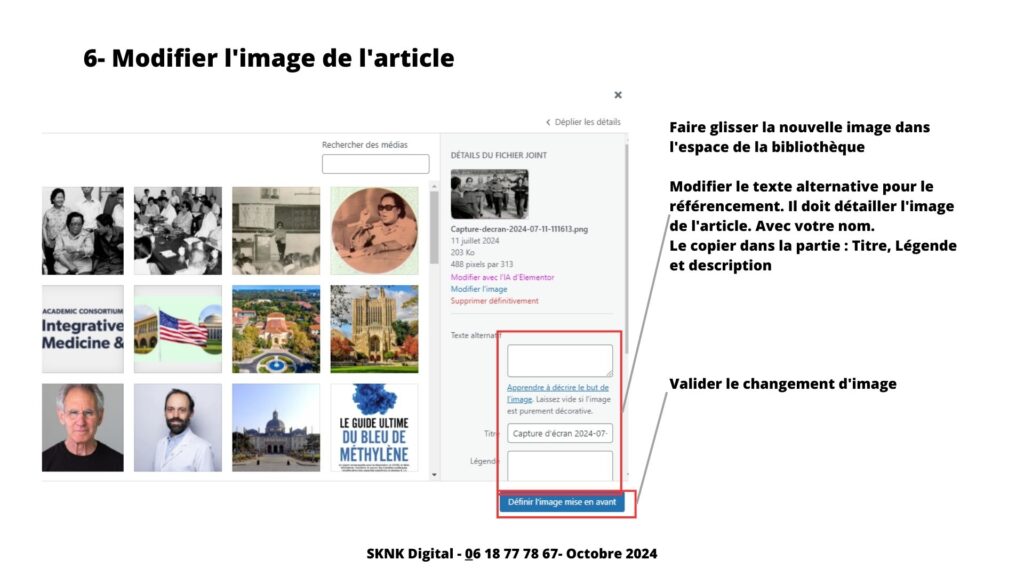Click into the Titre input field
Screen dimensions: 1024x576
click(559, 434)
